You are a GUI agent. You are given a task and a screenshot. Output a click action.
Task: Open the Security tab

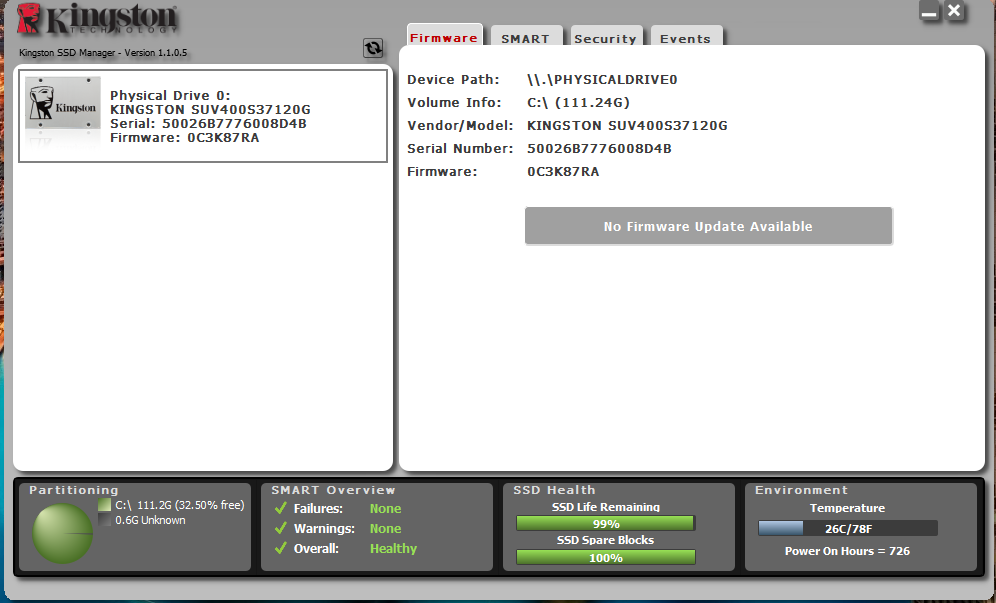tap(605, 37)
